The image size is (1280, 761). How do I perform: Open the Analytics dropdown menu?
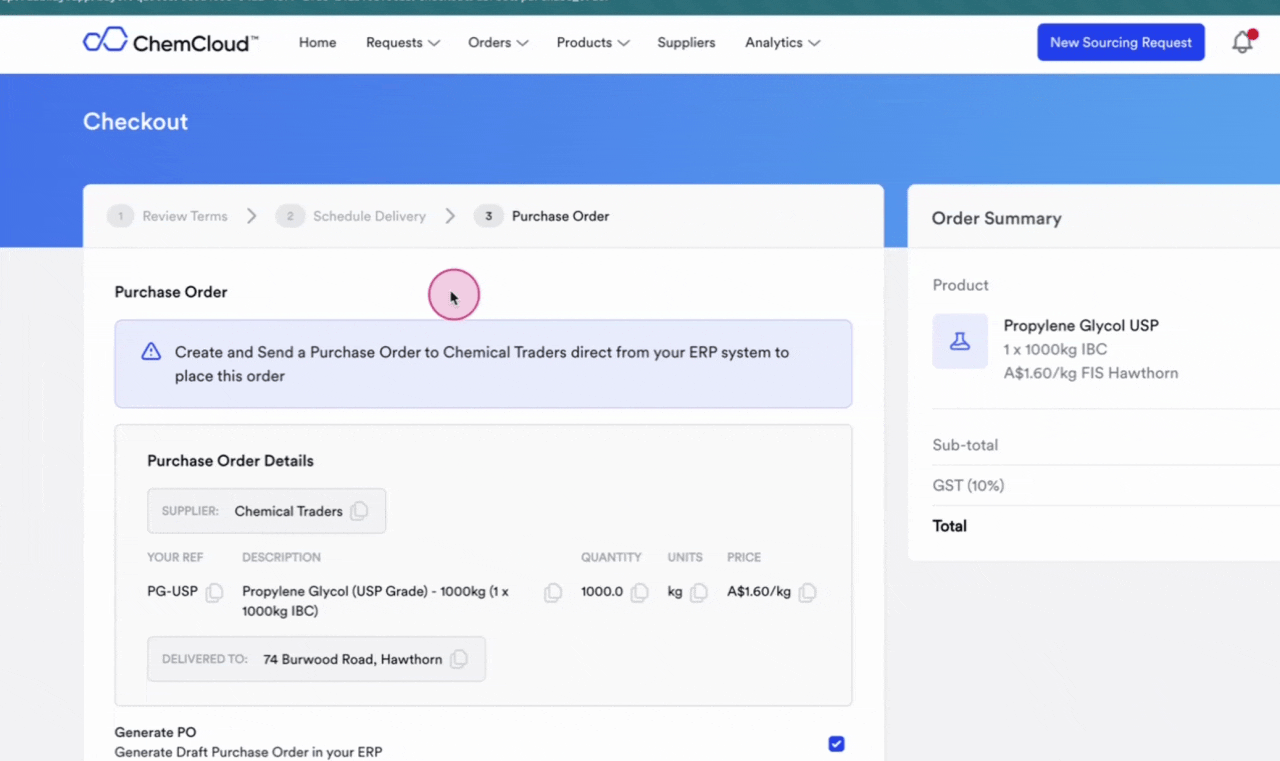tap(782, 43)
